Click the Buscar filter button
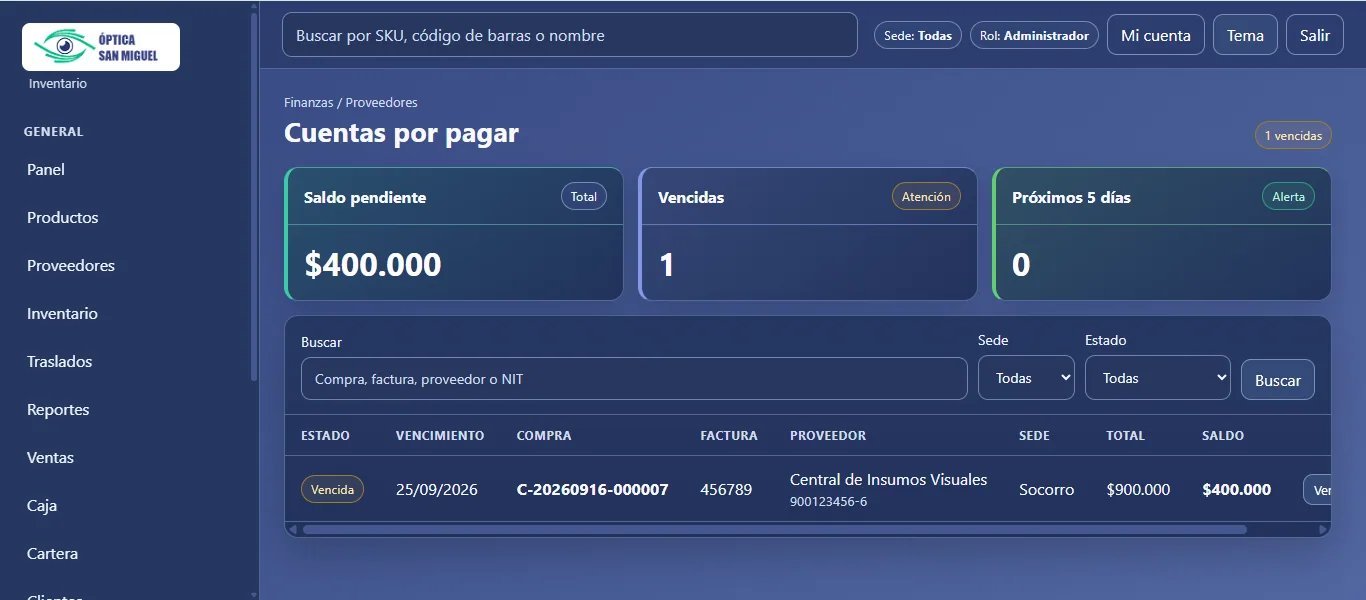Viewport: 1366px width, 600px height. 1278,380
